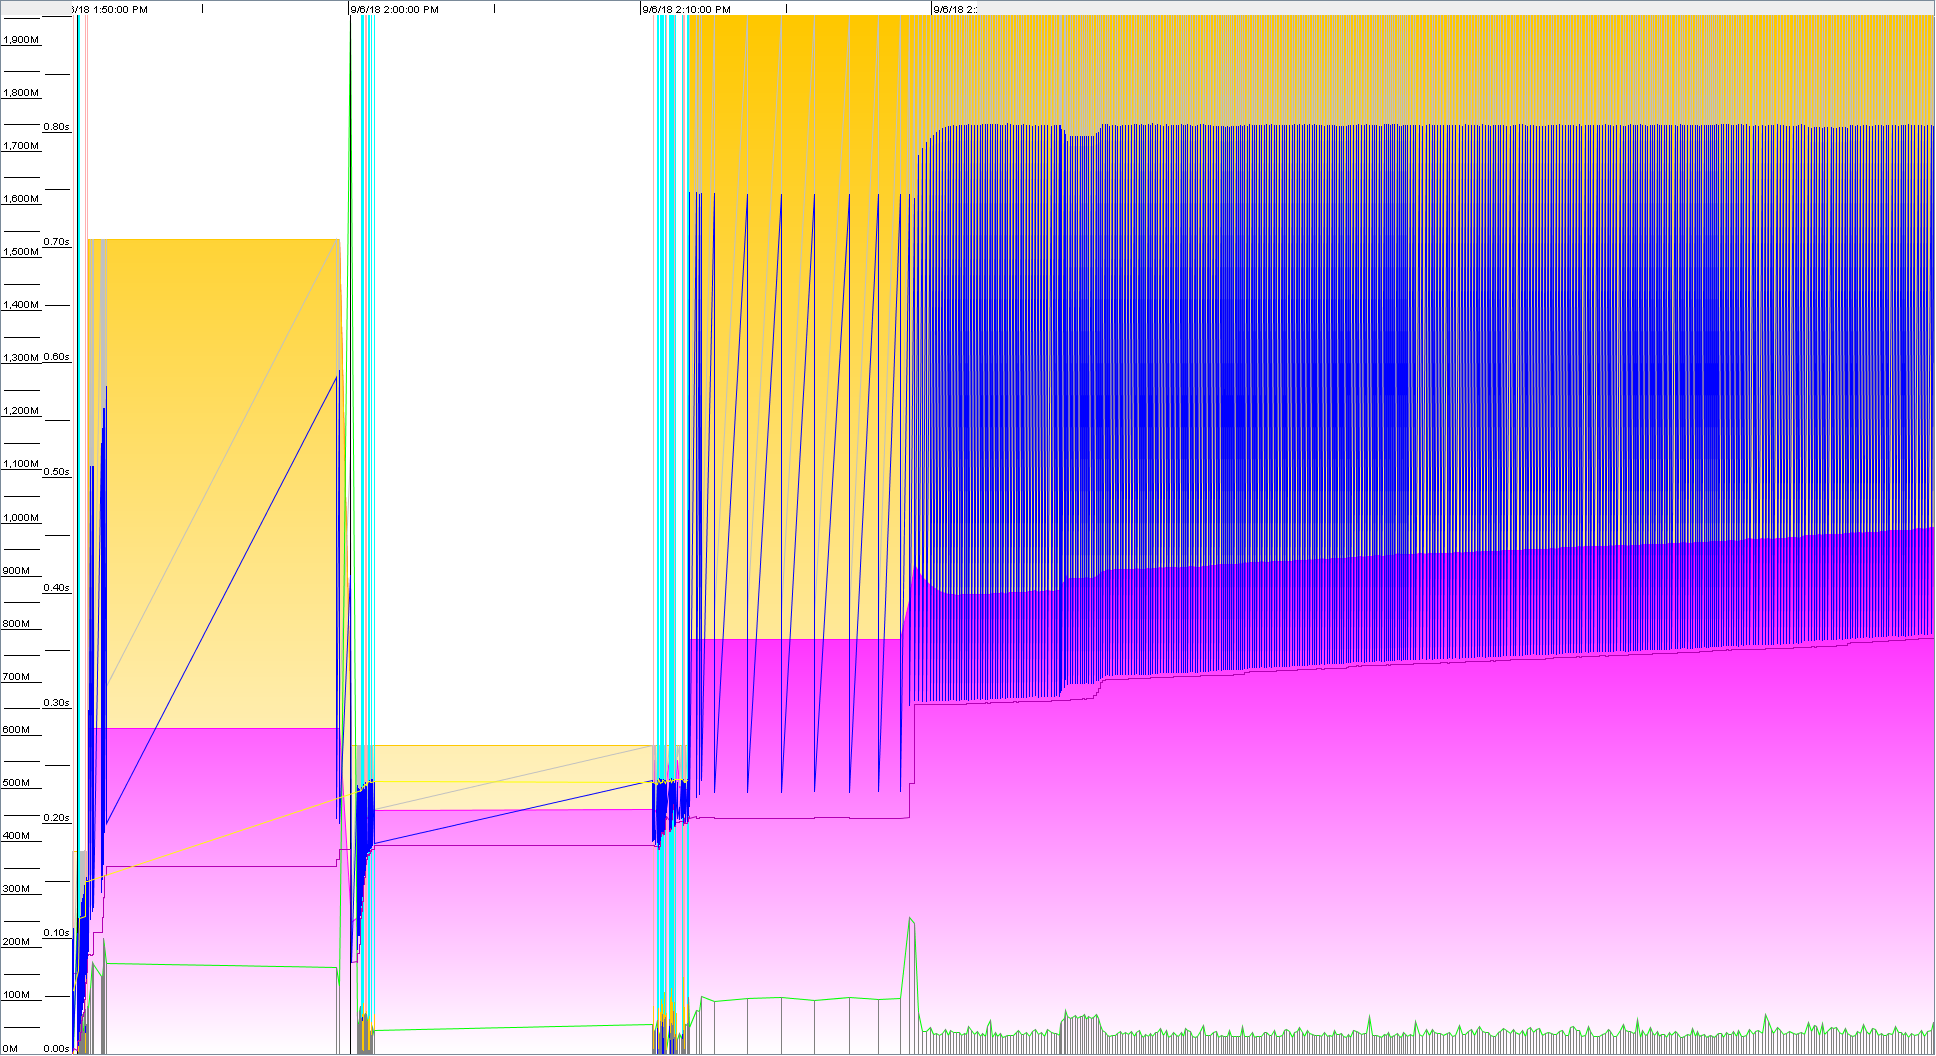Click the 0.50s pause-time axis label
This screenshot has width=1936, height=1056.
56,472
